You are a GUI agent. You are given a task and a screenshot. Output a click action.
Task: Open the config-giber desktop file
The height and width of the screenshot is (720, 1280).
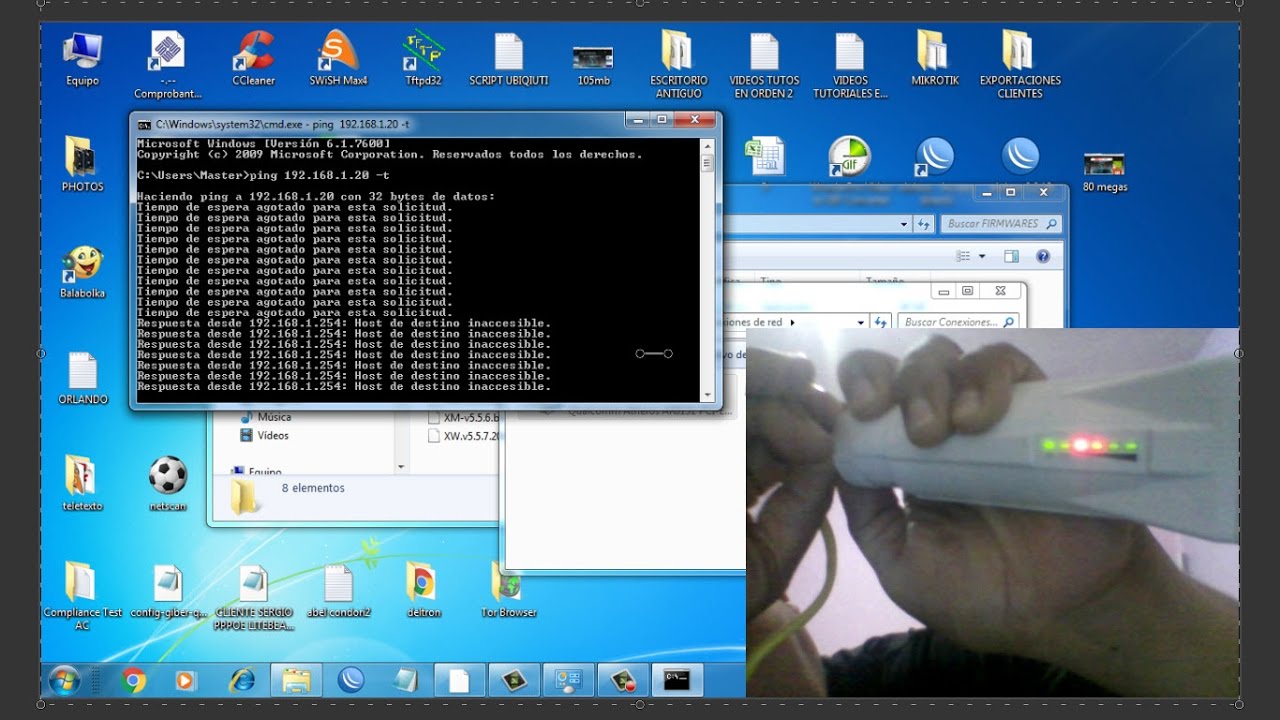pos(168,591)
